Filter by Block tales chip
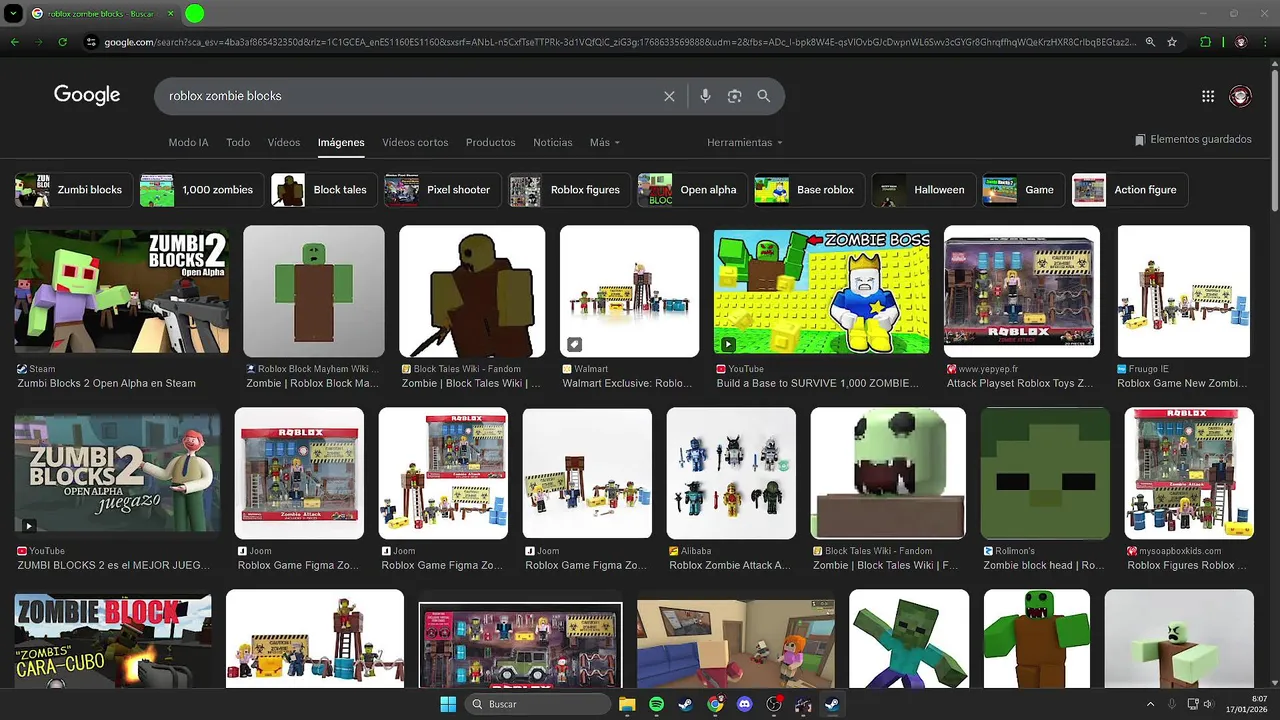Screen dimensions: 1280x720 pyautogui.click(x=325, y=189)
